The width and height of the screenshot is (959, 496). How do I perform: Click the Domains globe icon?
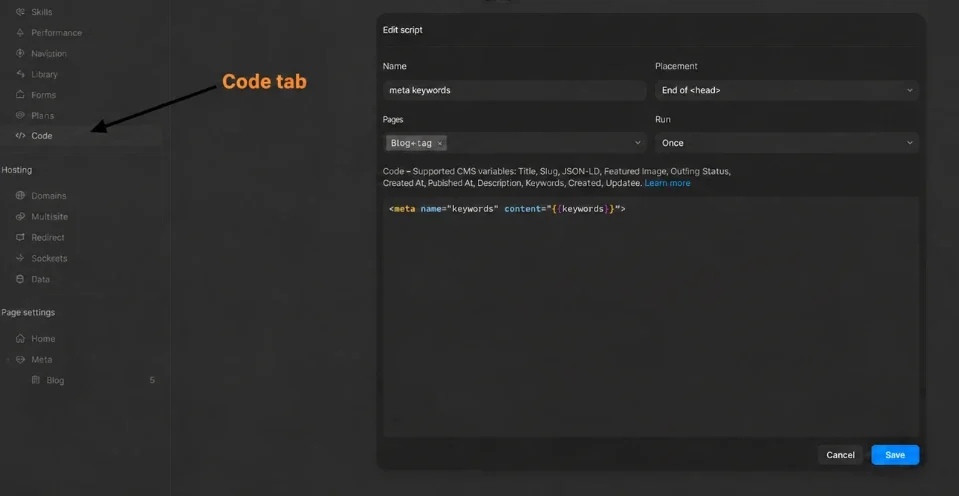click(20, 196)
